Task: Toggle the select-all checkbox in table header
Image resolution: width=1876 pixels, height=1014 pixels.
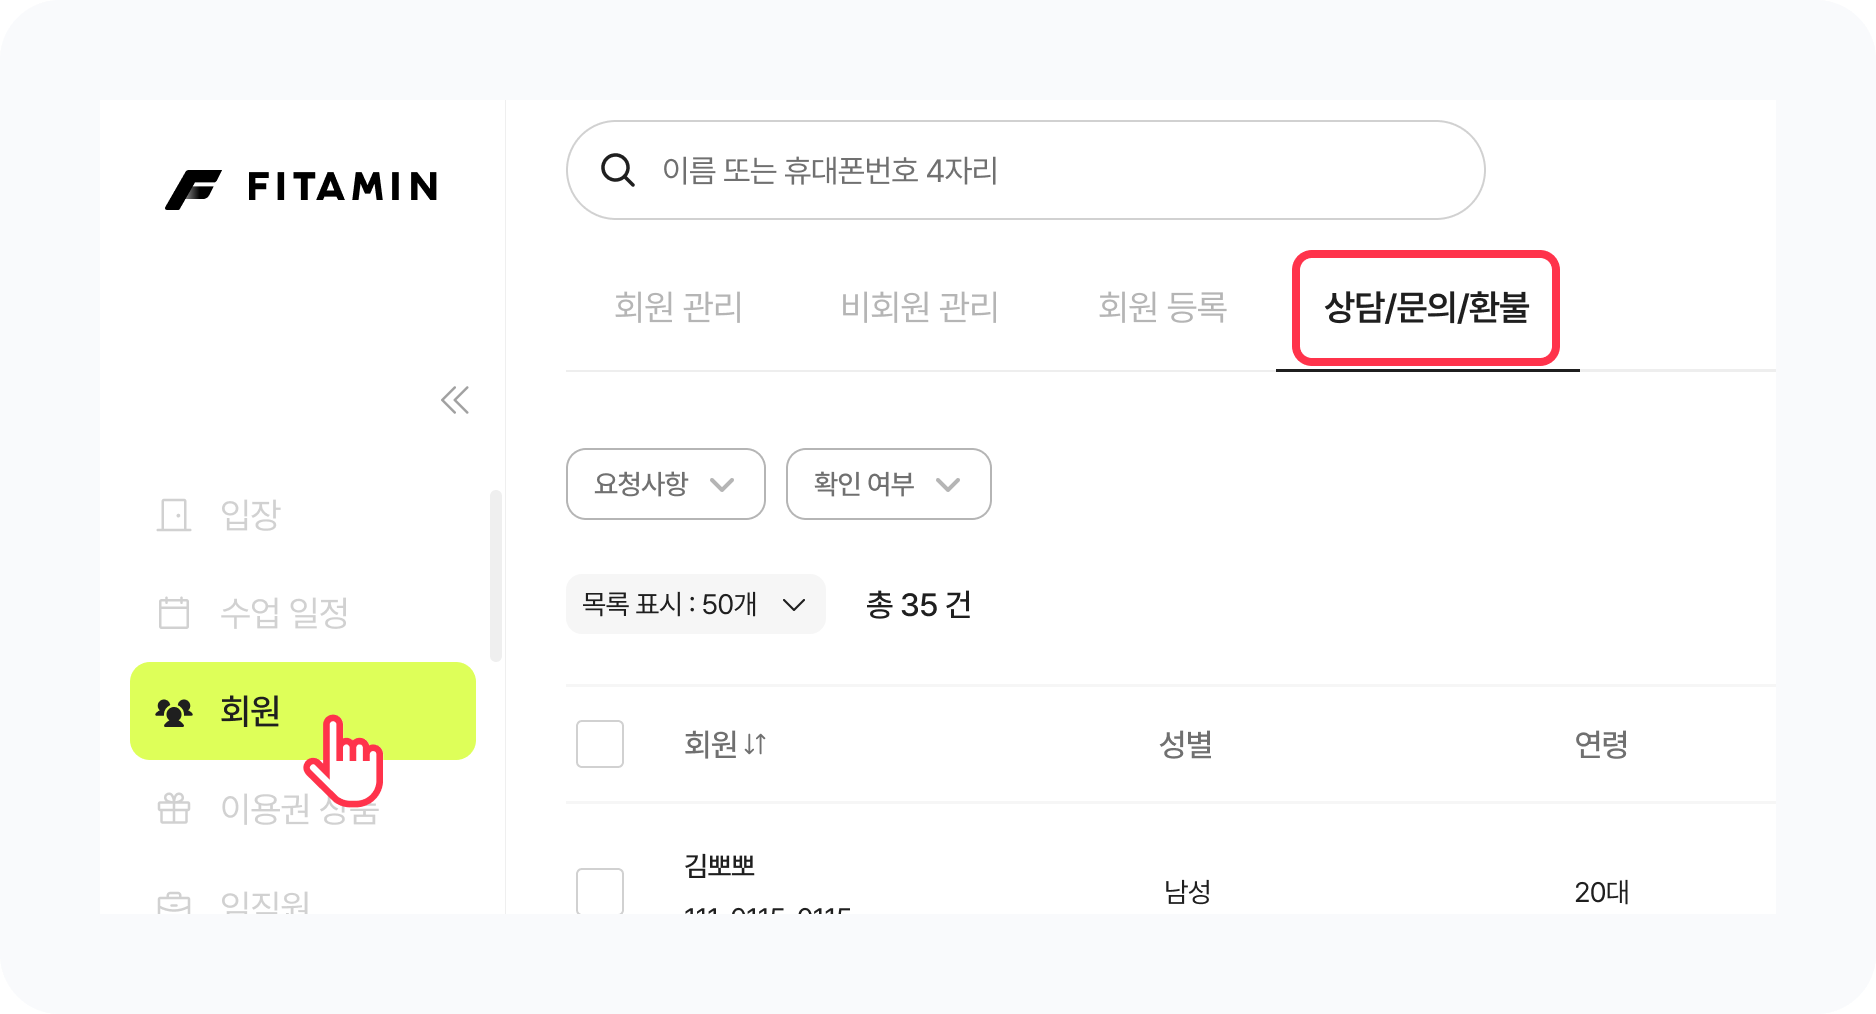Action: (x=600, y=744)
